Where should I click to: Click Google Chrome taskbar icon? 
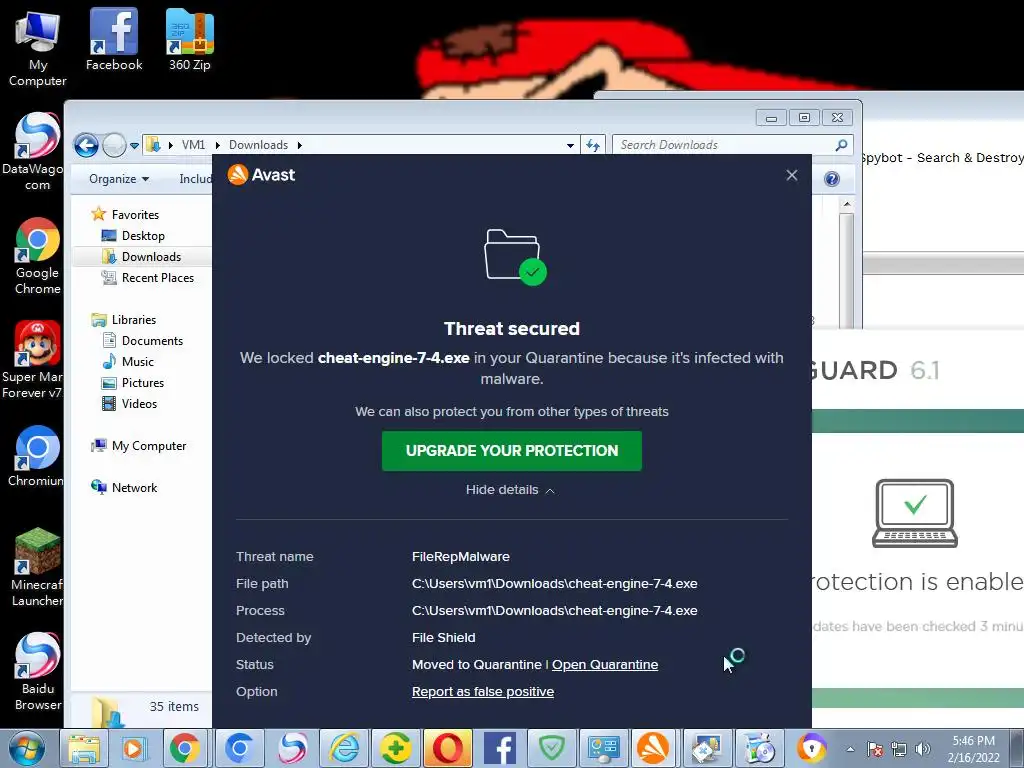185,748
